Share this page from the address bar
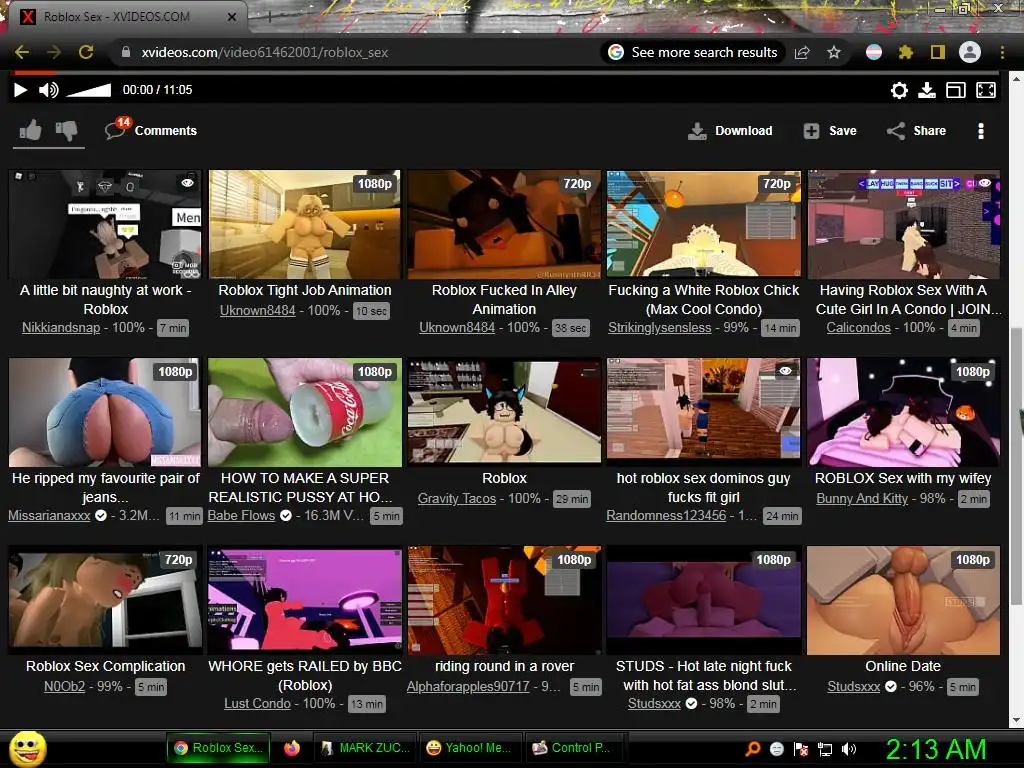The height and width of the screenshot is (768, 1024). tap(803, 52)
